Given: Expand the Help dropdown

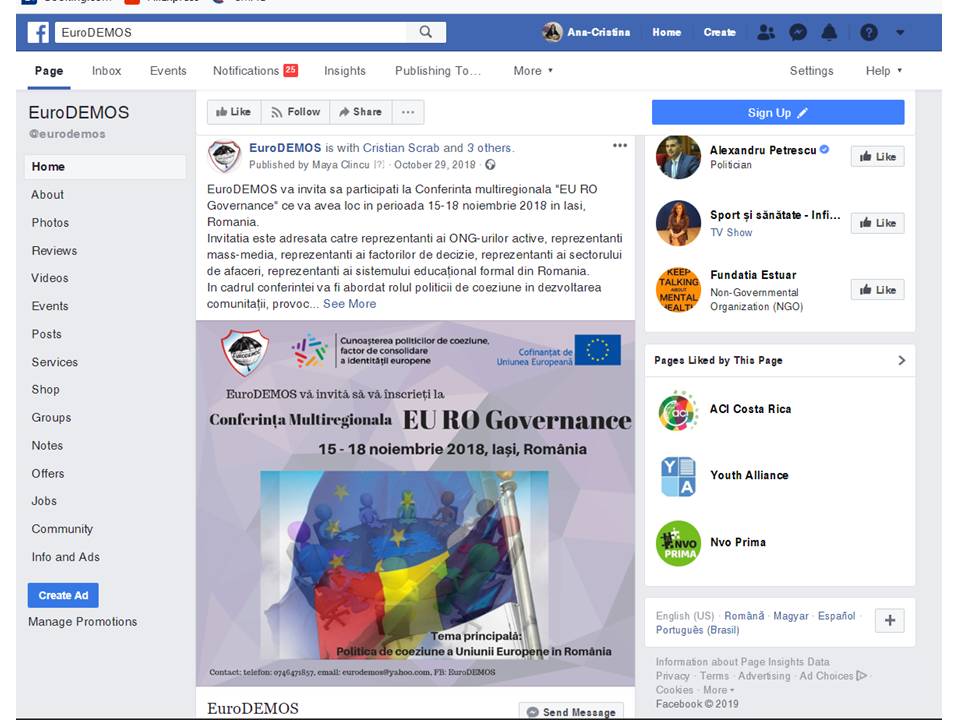Looking at the screenshot, I should (883, 70).
